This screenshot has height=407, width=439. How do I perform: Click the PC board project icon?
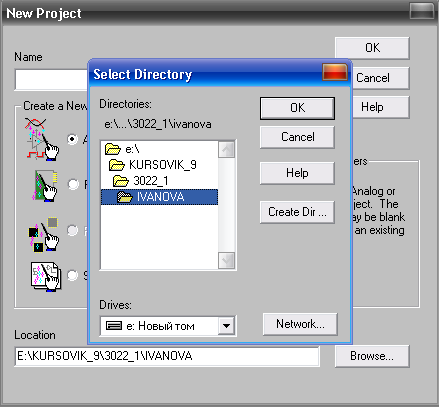click(45, 186)
